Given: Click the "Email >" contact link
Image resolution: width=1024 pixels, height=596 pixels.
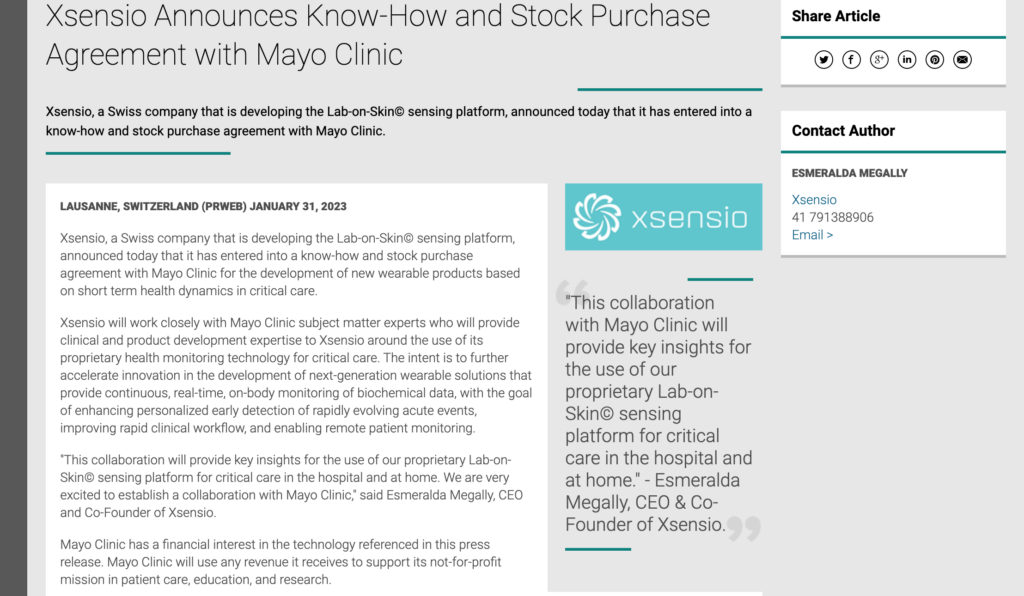Looking at the screenshot, I should pos(812,235).
